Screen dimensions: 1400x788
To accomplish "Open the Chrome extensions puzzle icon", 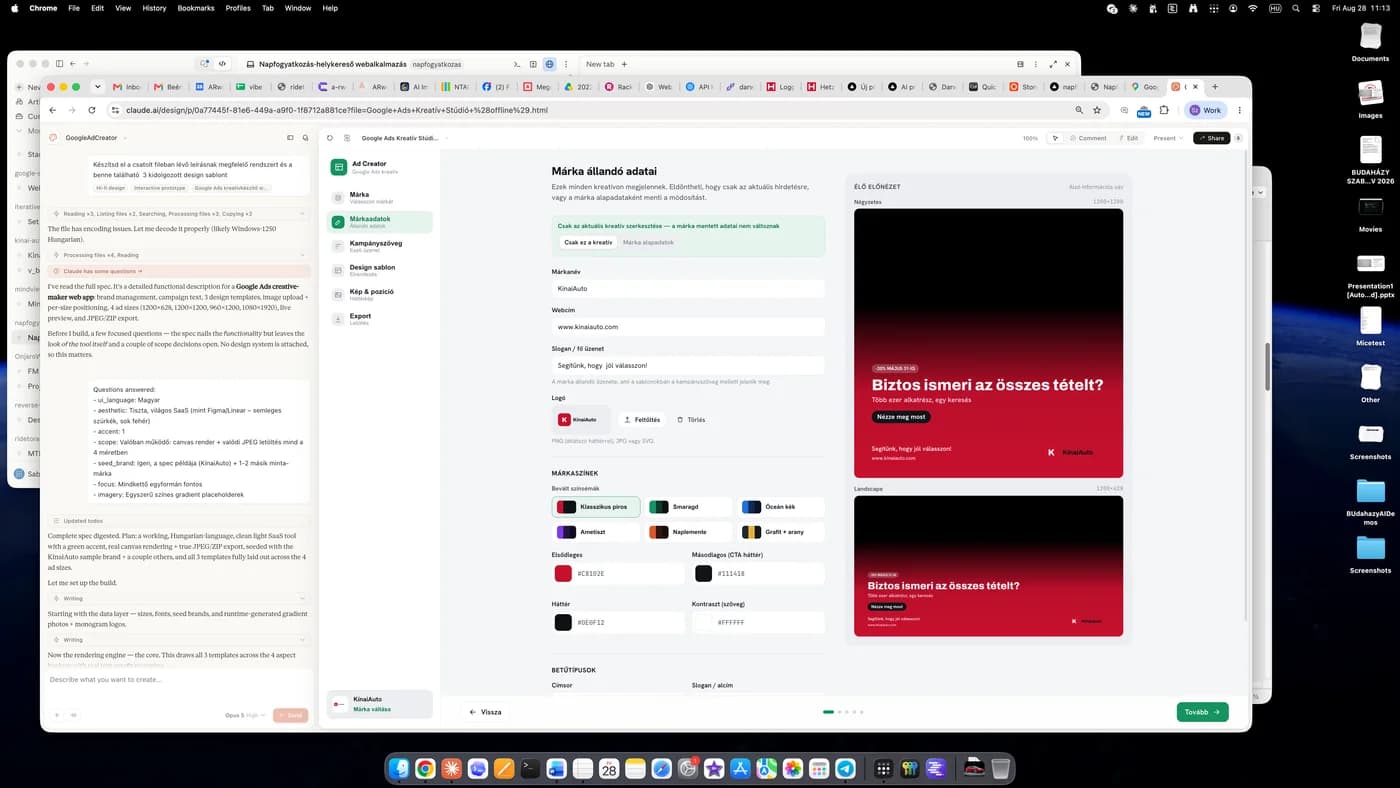I will (1164, 110).
